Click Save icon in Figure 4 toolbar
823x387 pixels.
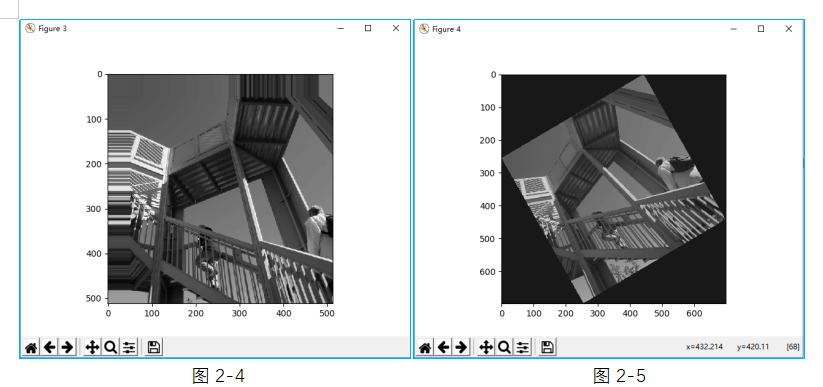click(547, 347)
